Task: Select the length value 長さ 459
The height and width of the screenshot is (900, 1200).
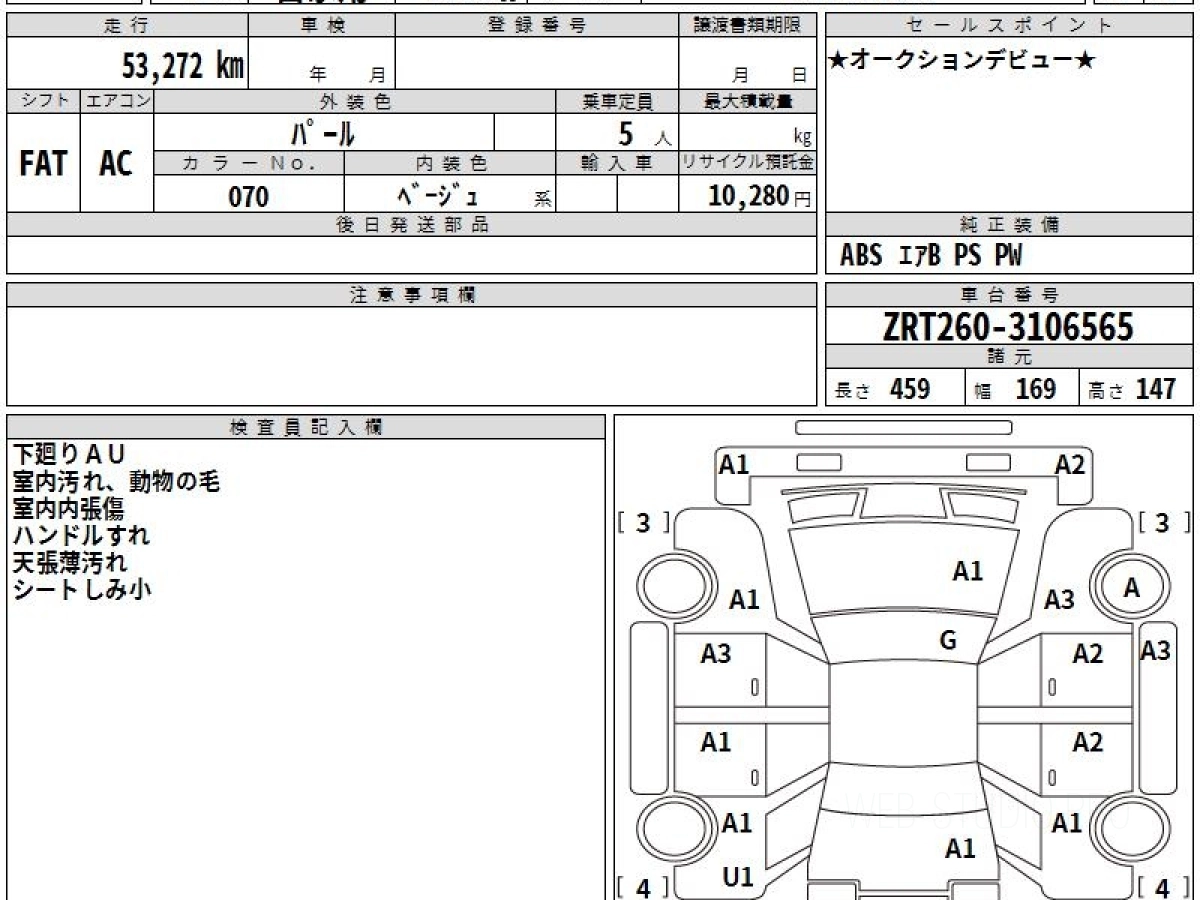Action: pos(883,389)
